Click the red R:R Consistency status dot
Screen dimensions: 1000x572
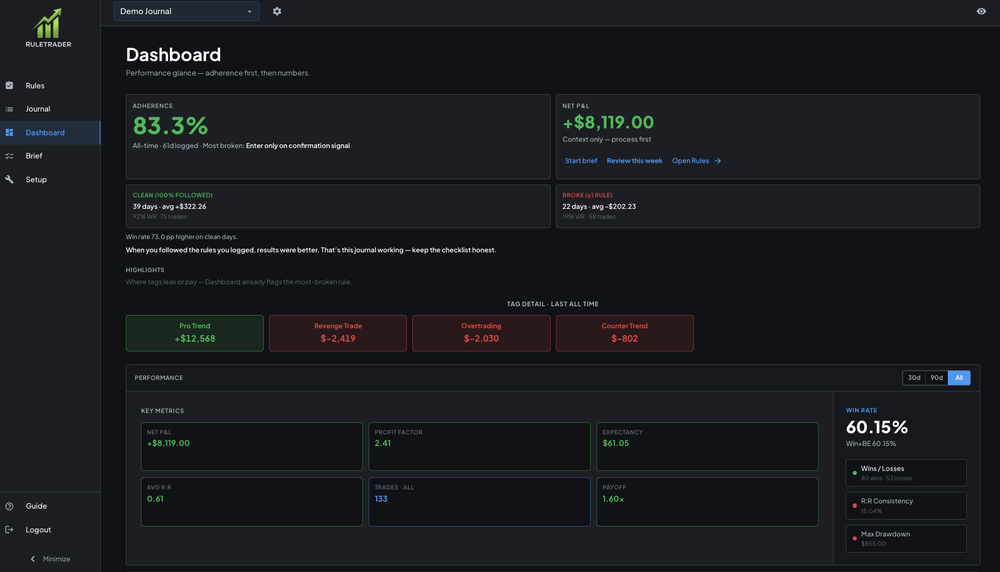(855, 506)
